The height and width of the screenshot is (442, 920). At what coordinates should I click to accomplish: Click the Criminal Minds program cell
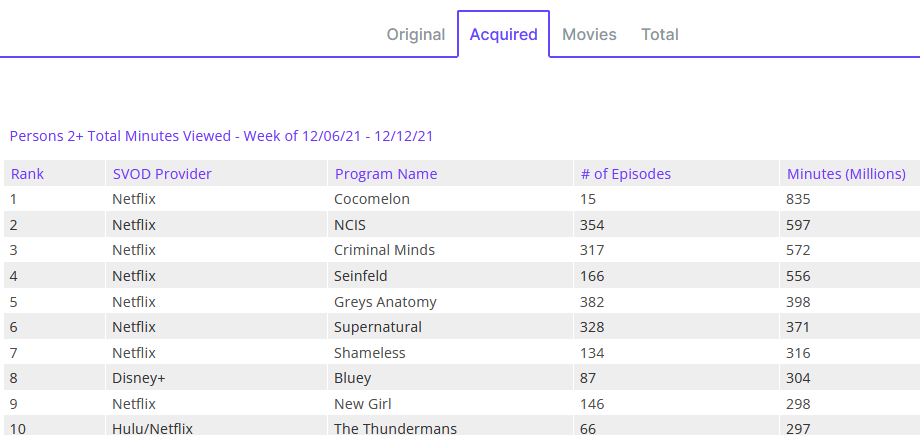click(384, 250)
